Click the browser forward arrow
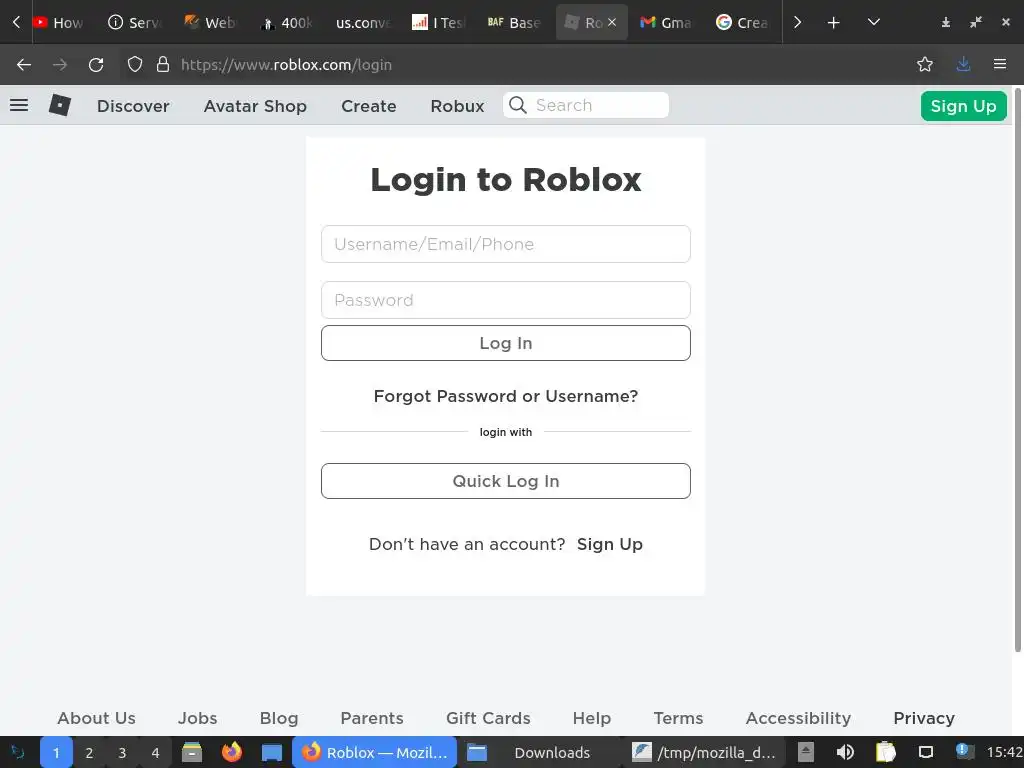Viewport: 1024px width, 768px height. coord(60,65)
